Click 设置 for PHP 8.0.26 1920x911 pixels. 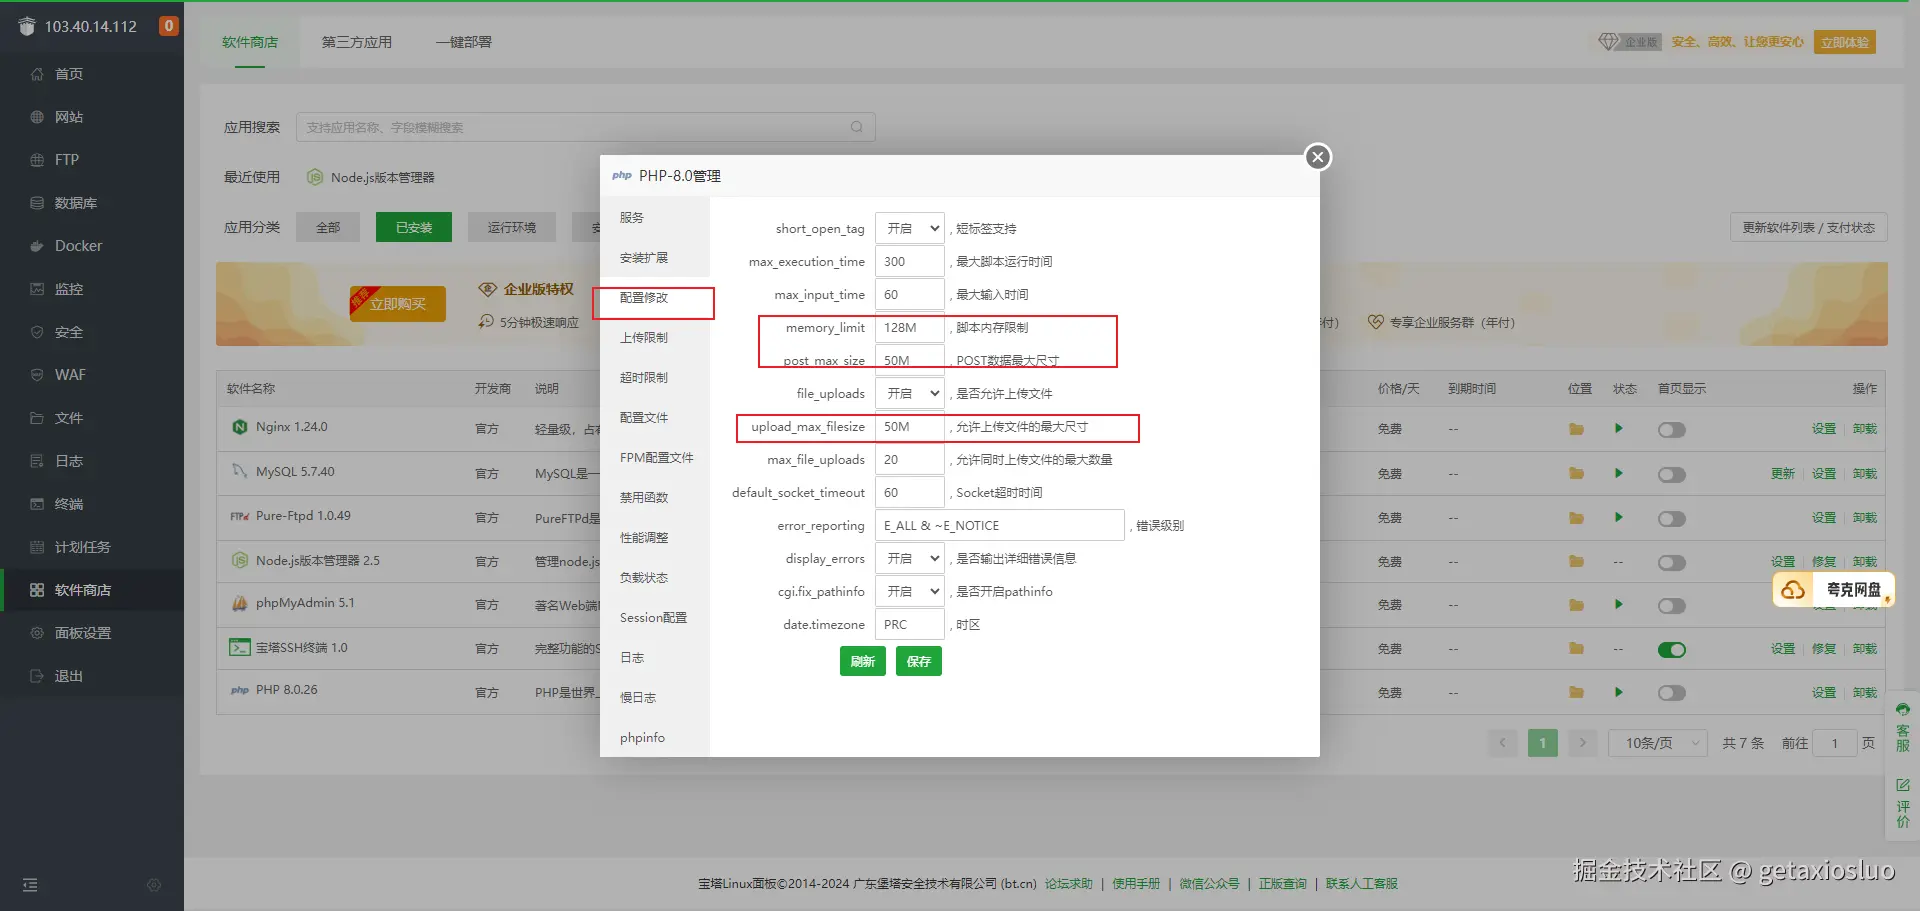pyautogui.click(x=1824, y=692)
